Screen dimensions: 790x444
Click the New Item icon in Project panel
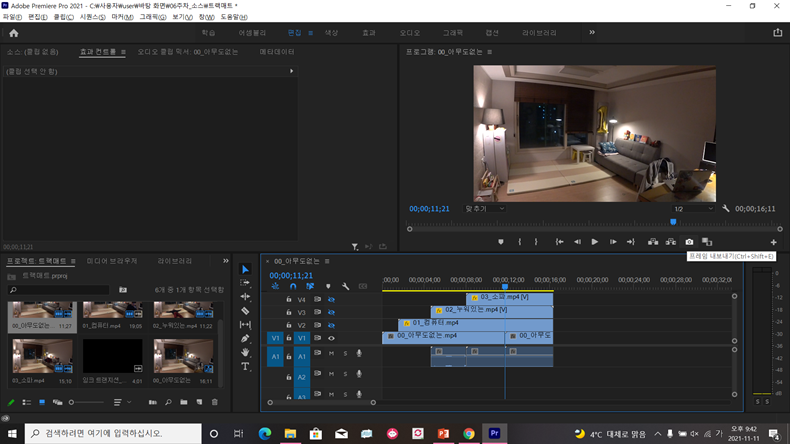click(x=200, y=402)
